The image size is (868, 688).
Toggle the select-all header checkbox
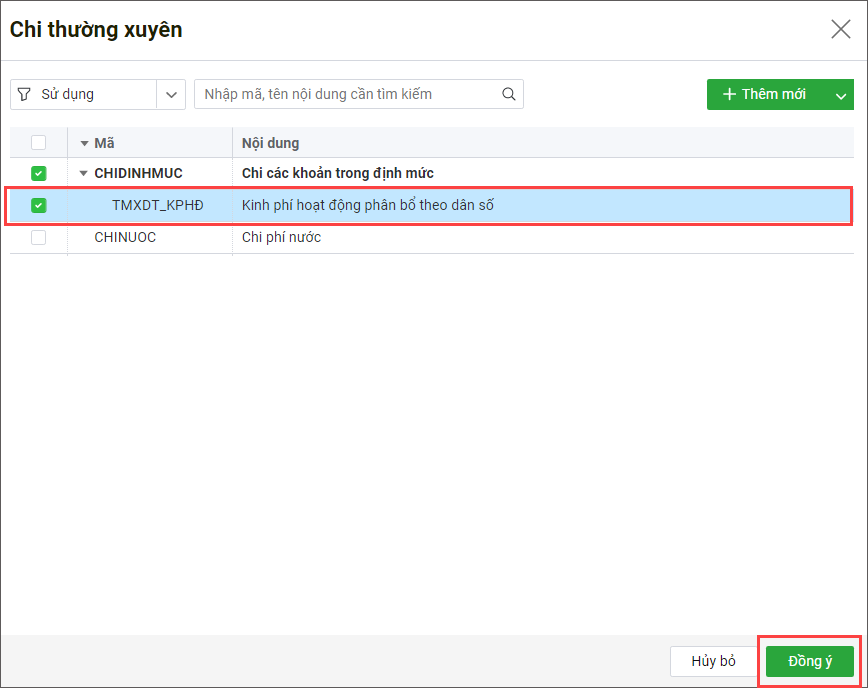[38, 143]
